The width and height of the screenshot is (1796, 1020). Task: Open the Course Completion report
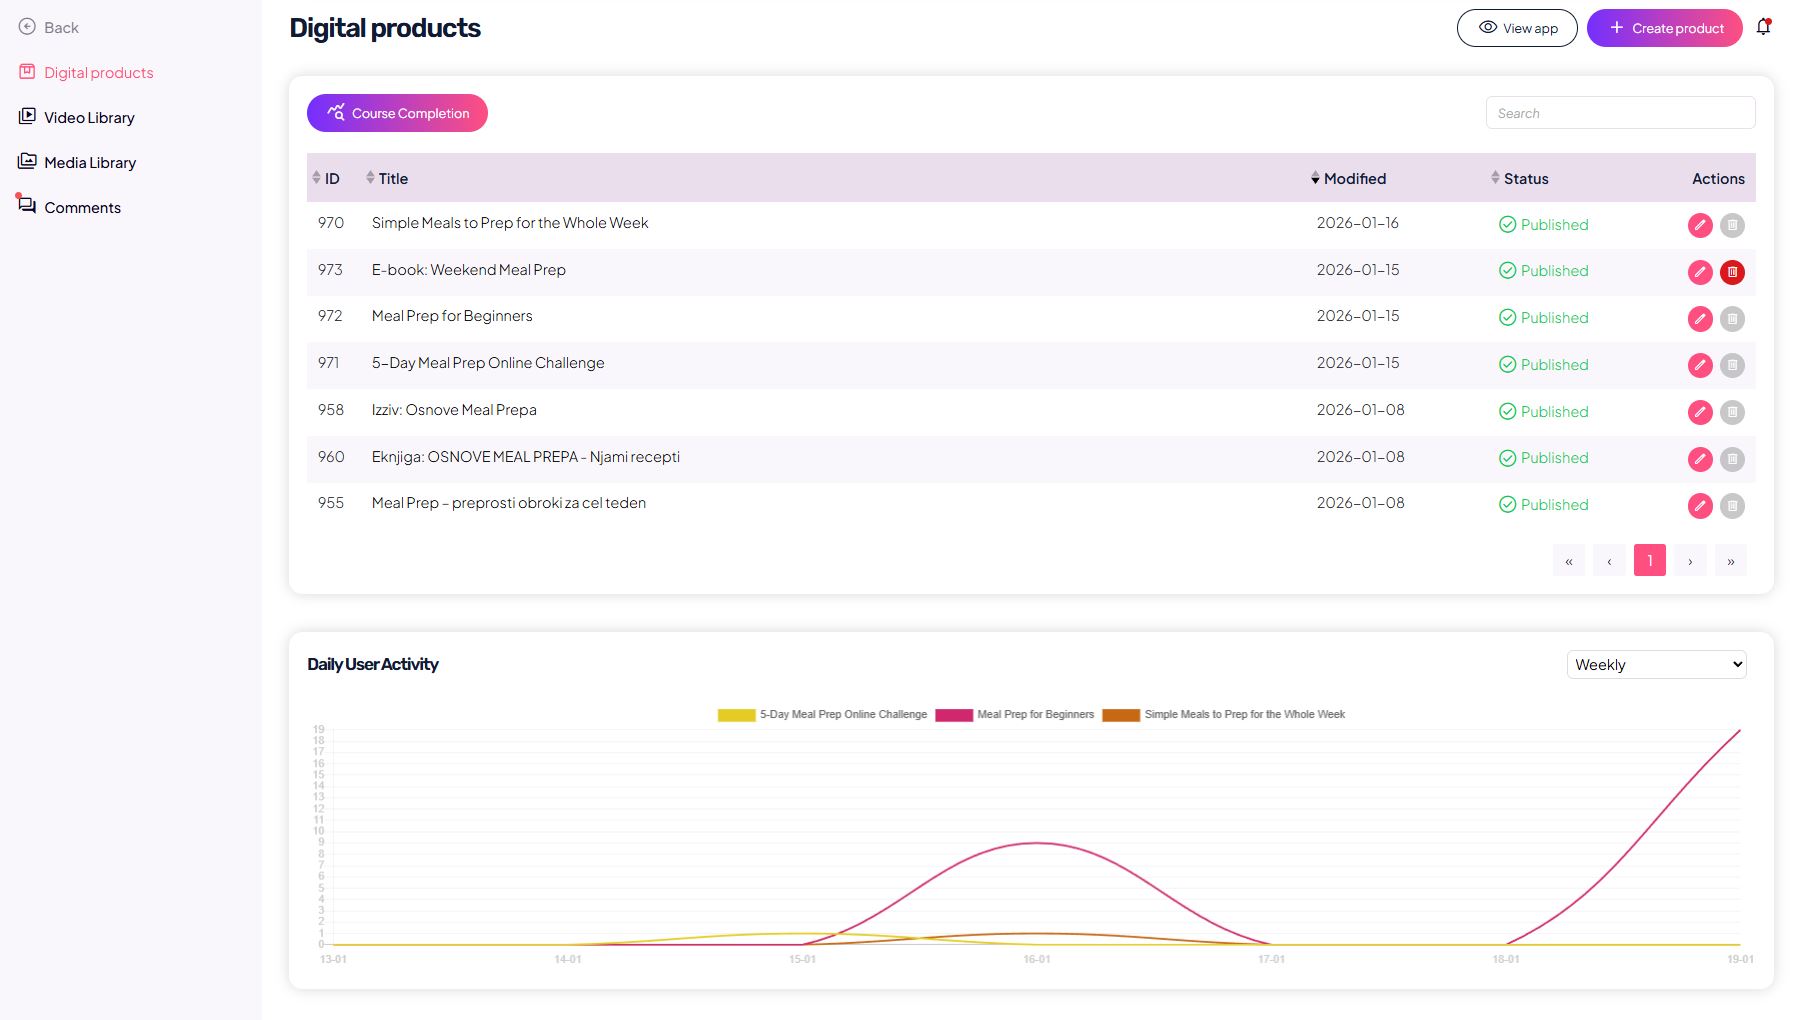[397, 113]
